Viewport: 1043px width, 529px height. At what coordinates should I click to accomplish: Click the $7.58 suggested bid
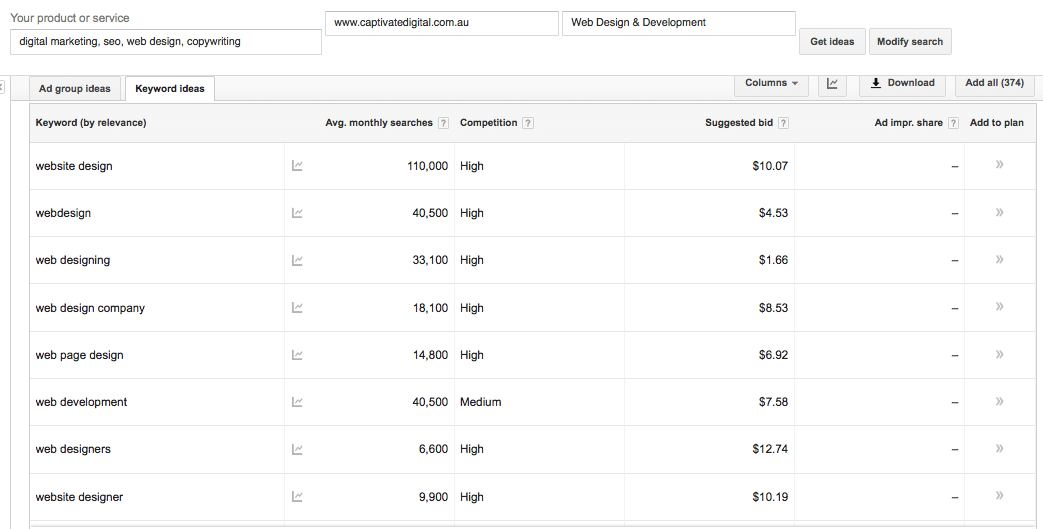click(774, 402)
